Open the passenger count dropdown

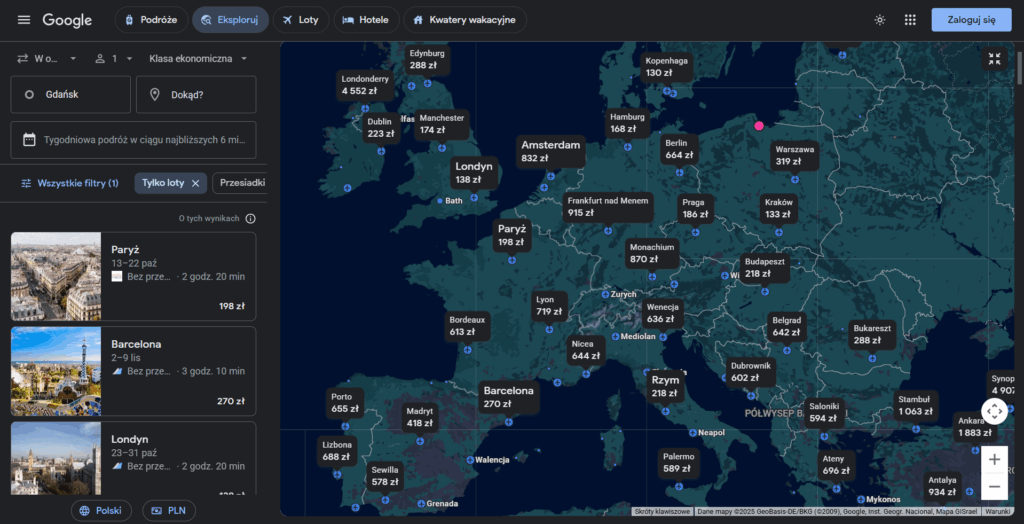(x=114, y=58)
